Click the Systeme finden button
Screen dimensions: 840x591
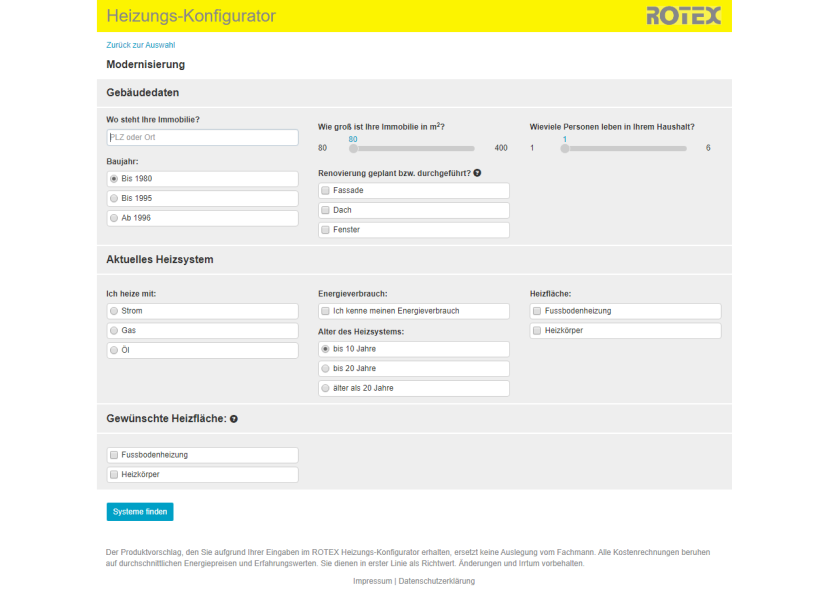pyautogui.click(x=140, y=512)
